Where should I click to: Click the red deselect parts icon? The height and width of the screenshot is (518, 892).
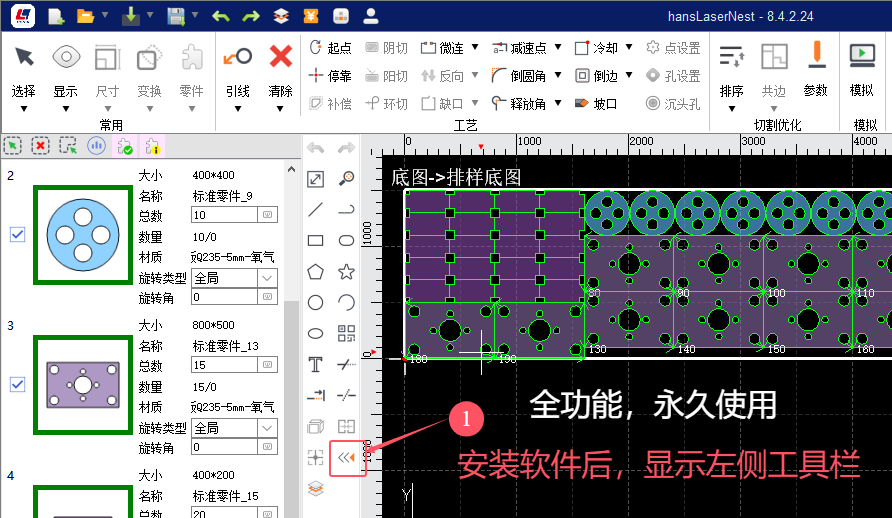click(x=40, y=146)
